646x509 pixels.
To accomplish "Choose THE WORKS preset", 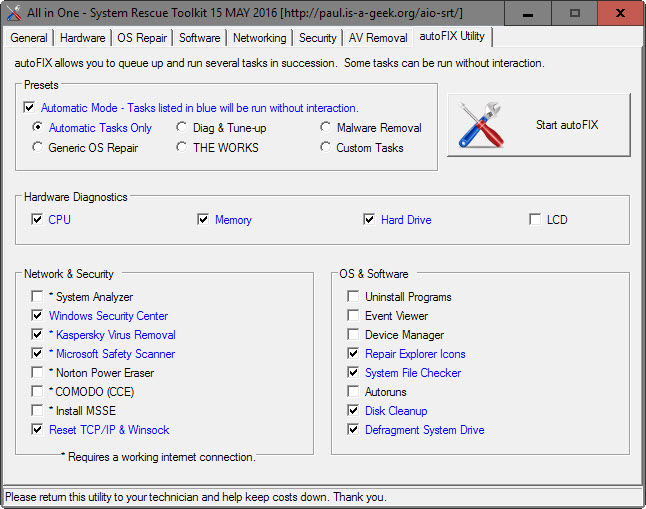I will 182,147.
